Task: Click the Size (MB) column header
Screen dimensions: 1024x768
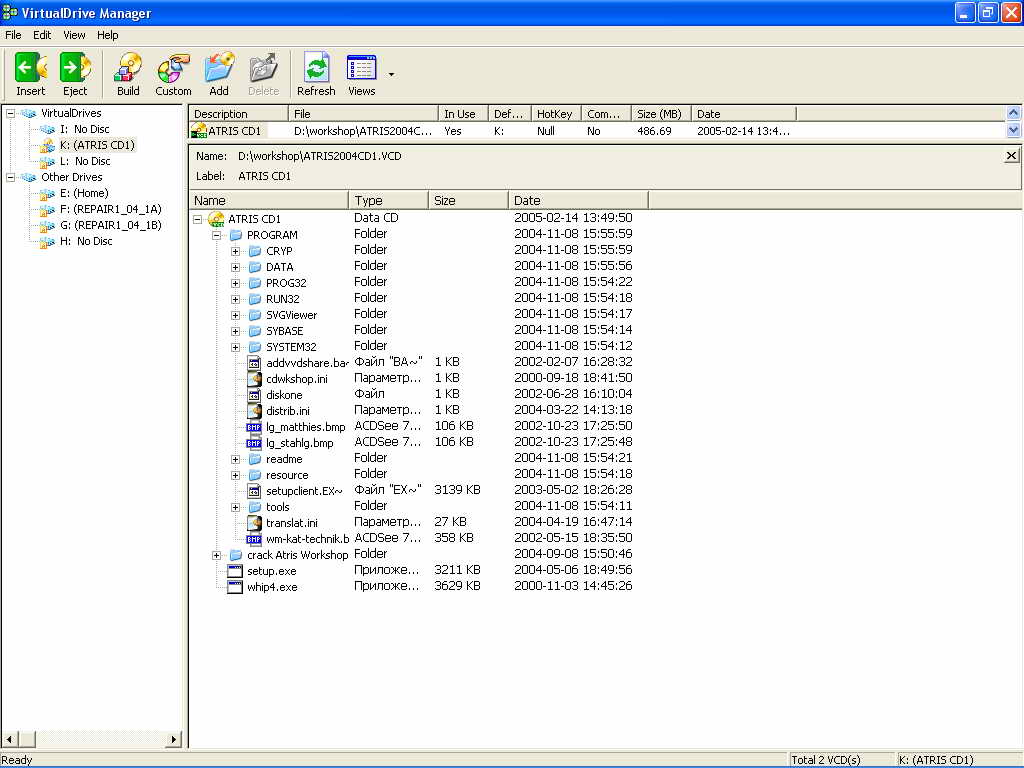Action: coord(662,114)
